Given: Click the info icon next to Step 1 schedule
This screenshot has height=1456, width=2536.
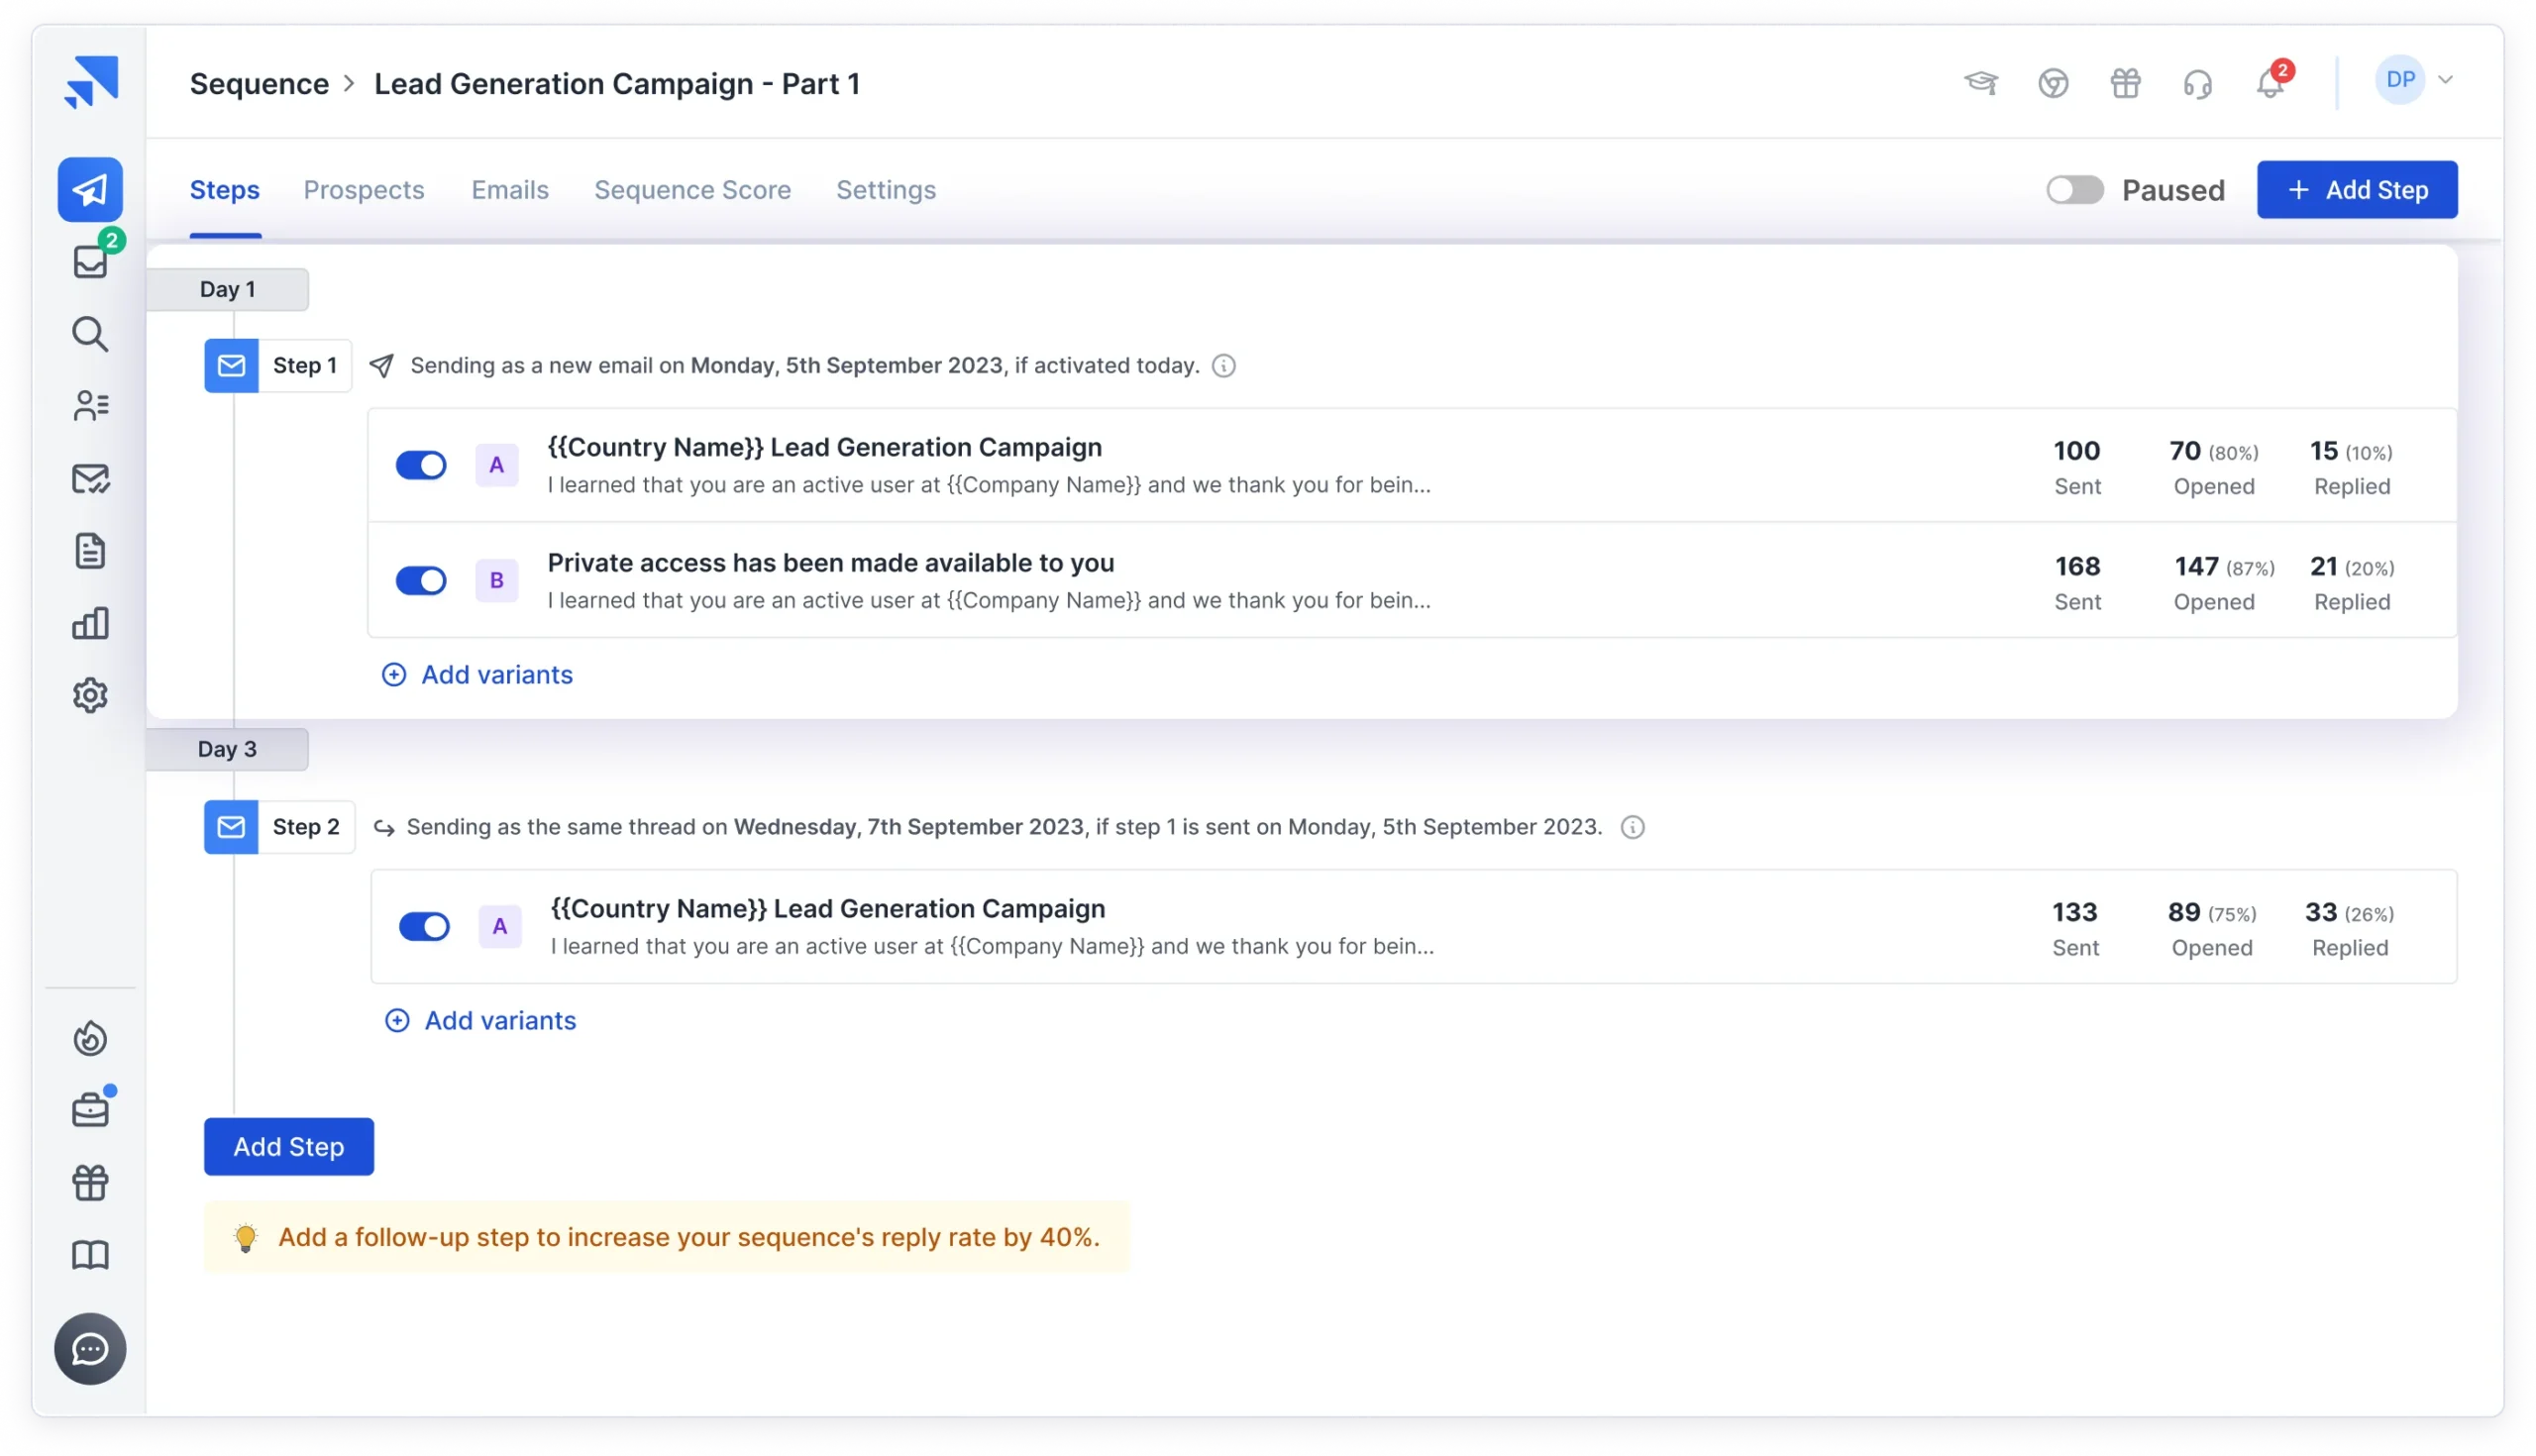Looking at the screenshot, I should tap(1225, 366).
